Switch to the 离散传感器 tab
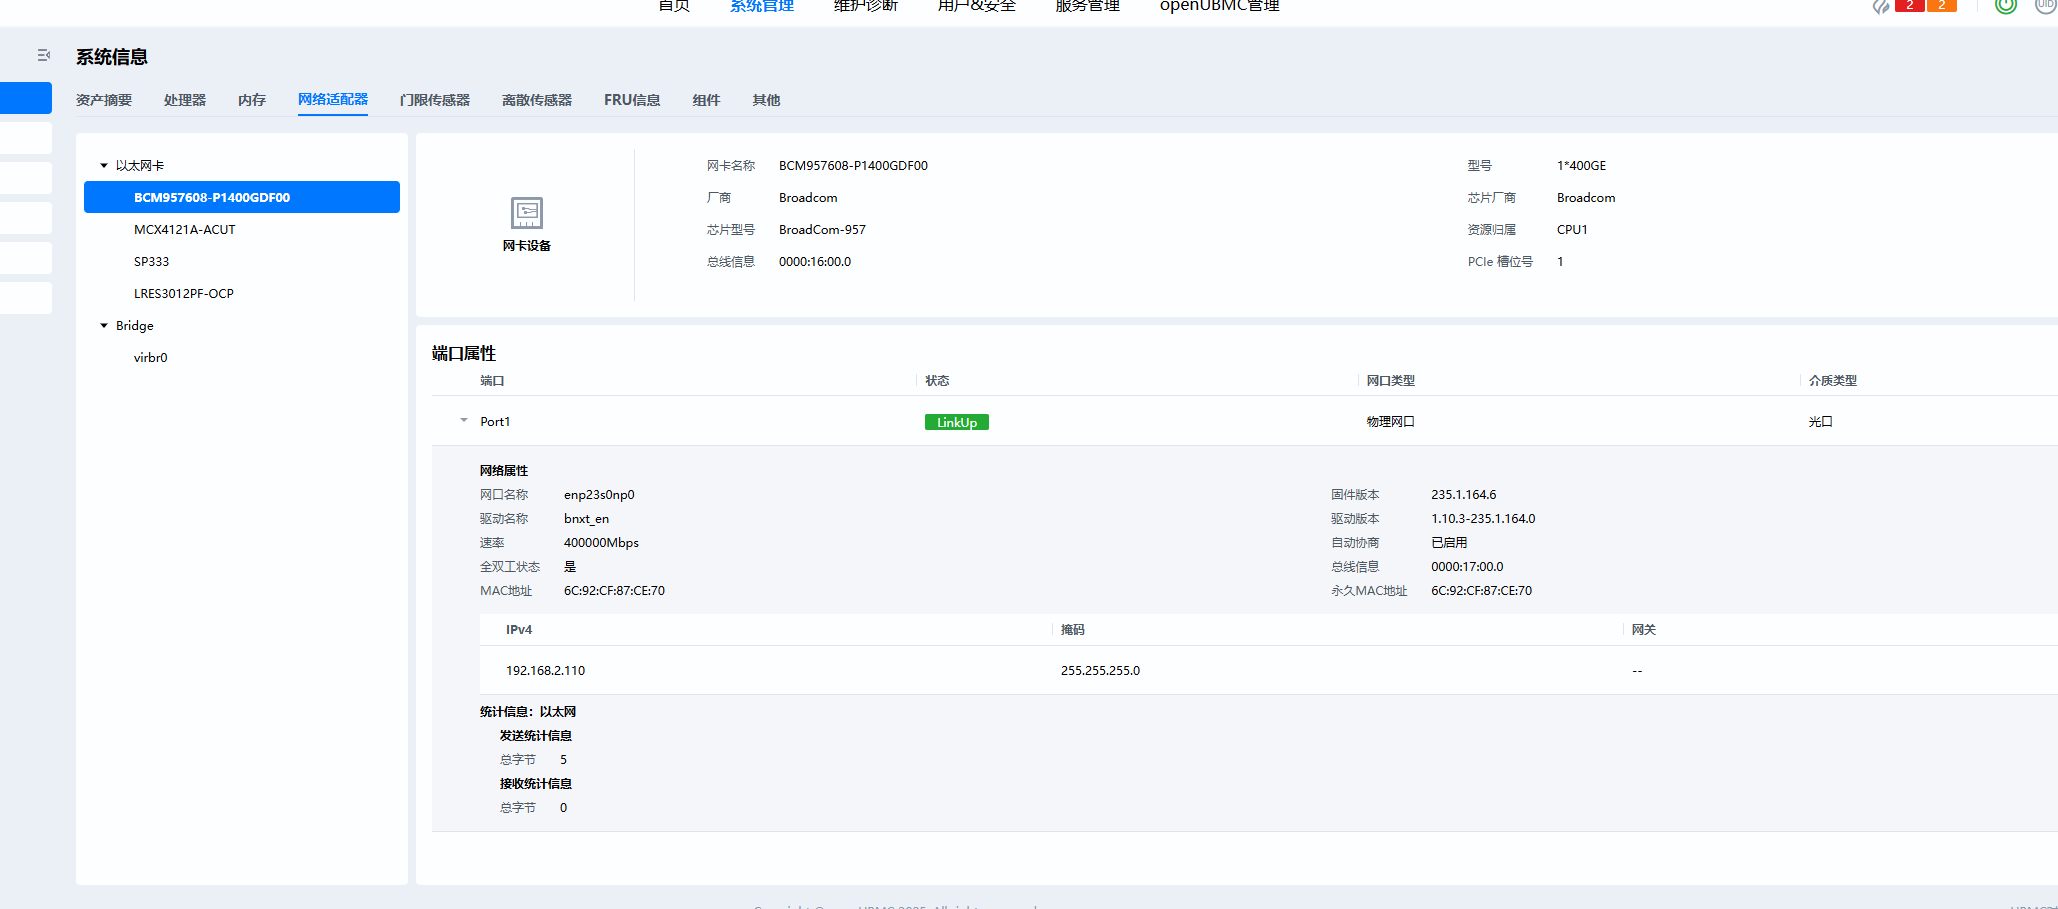The width and height of the screenshot is (2058, 909). pyautogui.click(x=537, y=100)
